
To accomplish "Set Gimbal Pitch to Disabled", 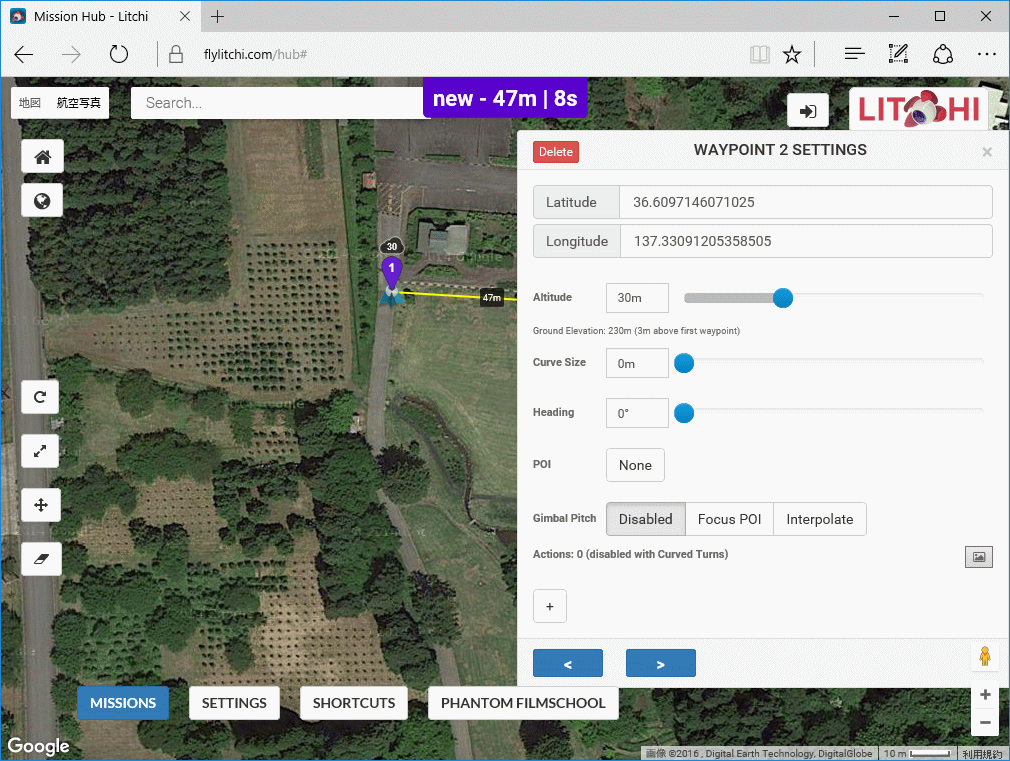I will pos(645,519).
